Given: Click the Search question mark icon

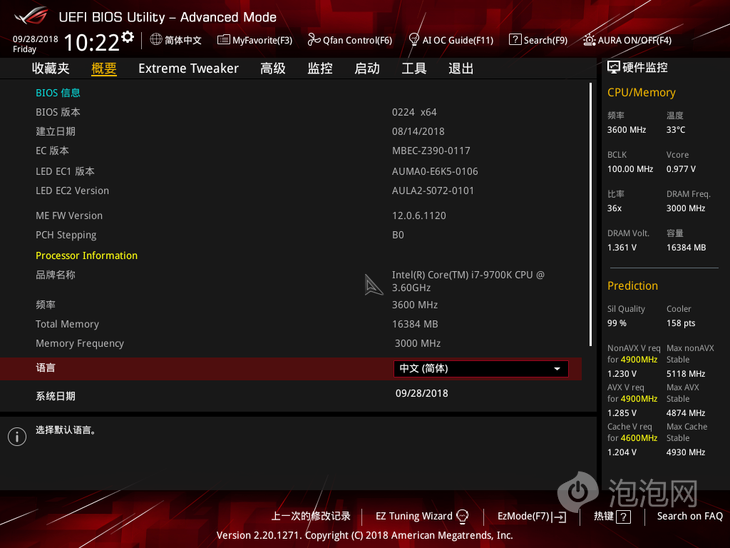Looking at the screenshot, I should [x=515, y=40].
